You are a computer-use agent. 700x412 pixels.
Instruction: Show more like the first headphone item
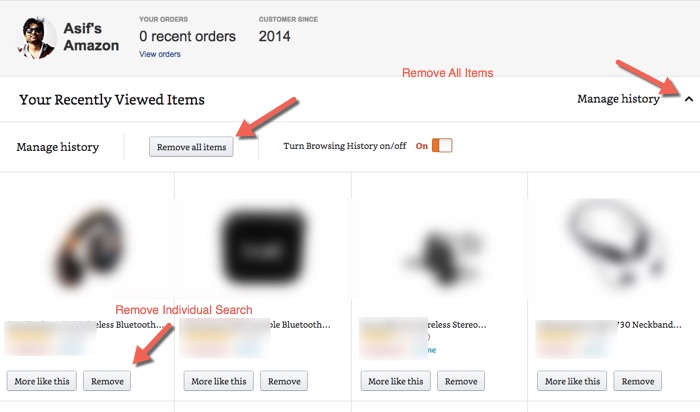(42, 381)
